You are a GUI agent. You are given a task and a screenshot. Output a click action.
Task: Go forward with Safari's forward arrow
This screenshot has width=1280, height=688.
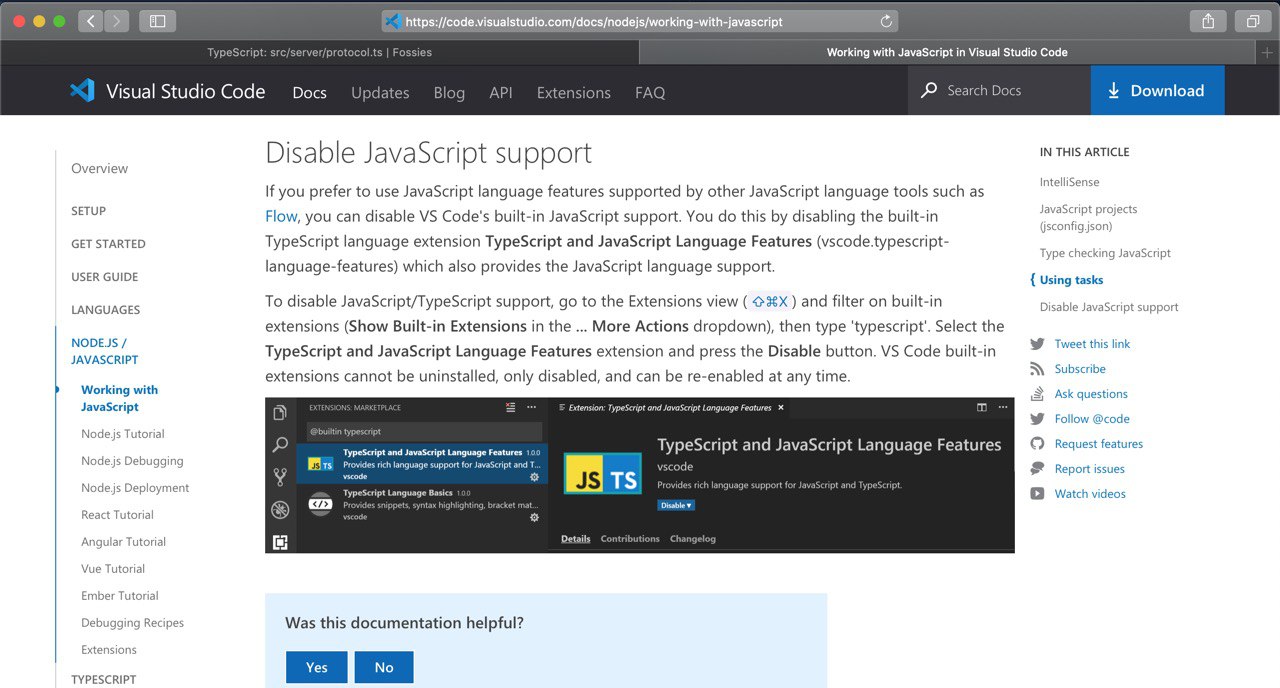coord(117,20)
